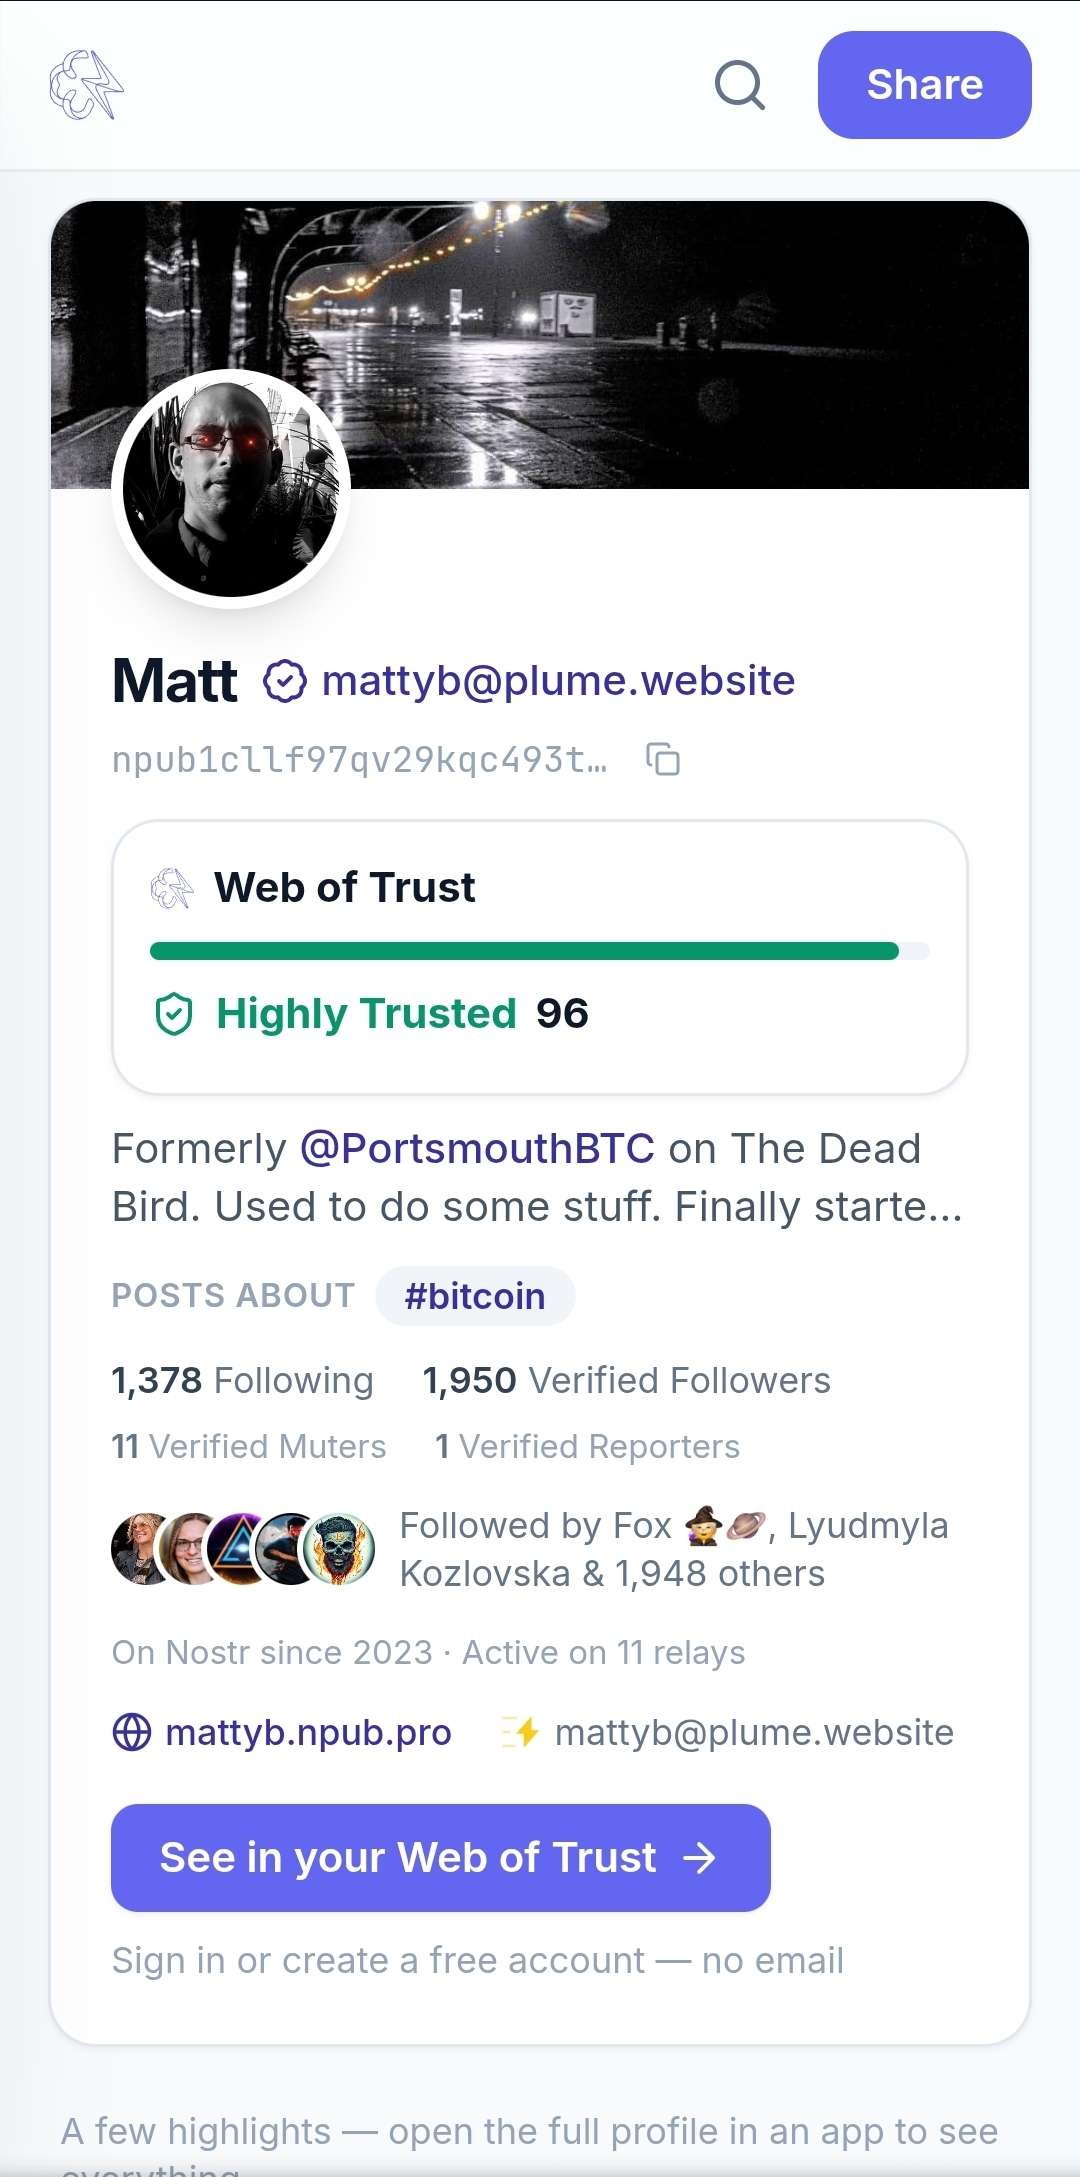Image resolution: width=1080 pixels, height=2177 pixels.
Task: Click the verified badge beside Matt
Action: point(285,681)
